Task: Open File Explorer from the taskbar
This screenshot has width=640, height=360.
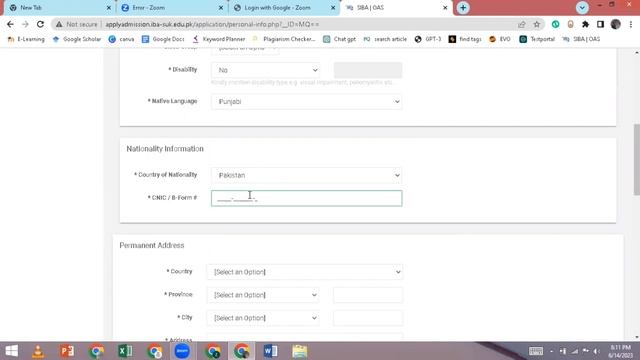Action: coord(300,351)
